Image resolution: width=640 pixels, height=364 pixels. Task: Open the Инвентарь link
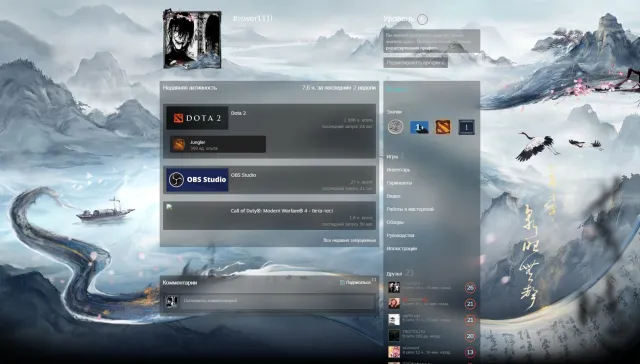coord(398,170)
